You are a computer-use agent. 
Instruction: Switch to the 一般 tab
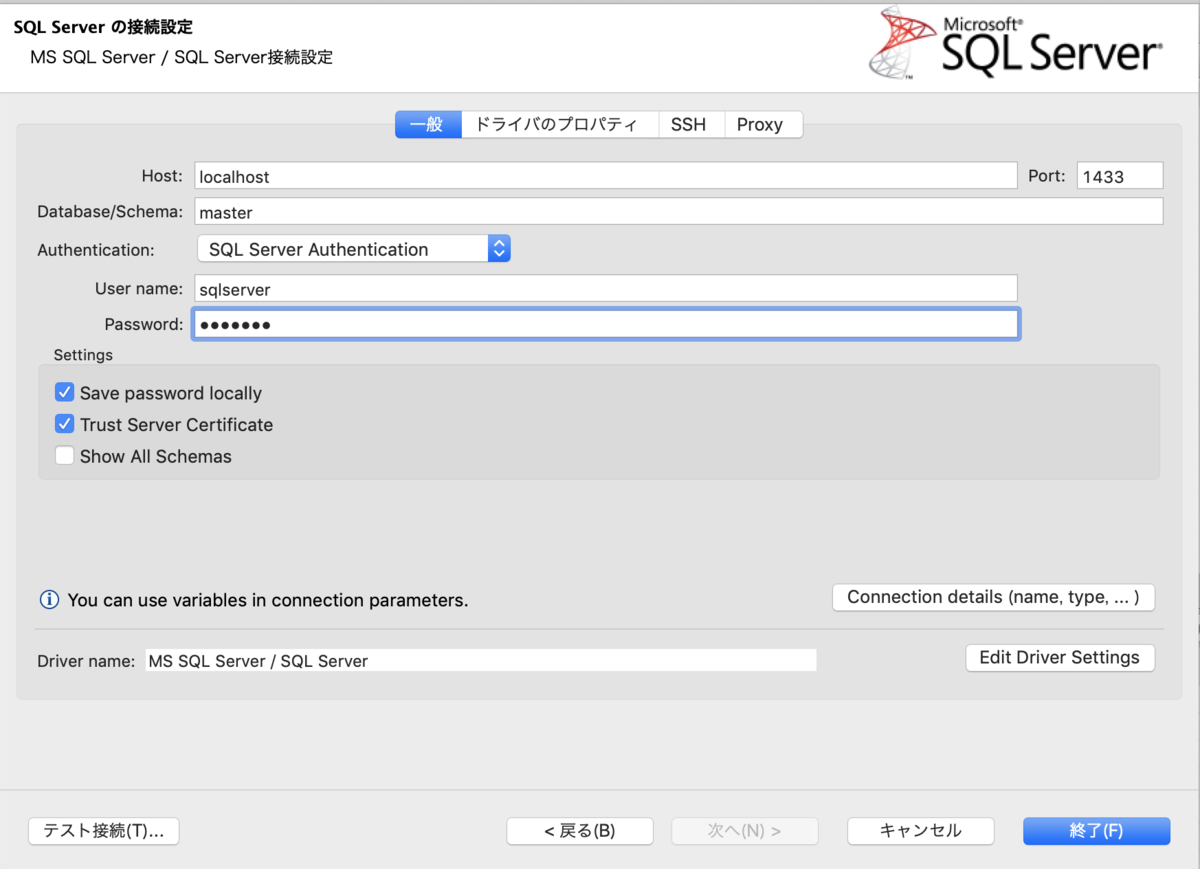pyautogui.click(x=428, y=124)
